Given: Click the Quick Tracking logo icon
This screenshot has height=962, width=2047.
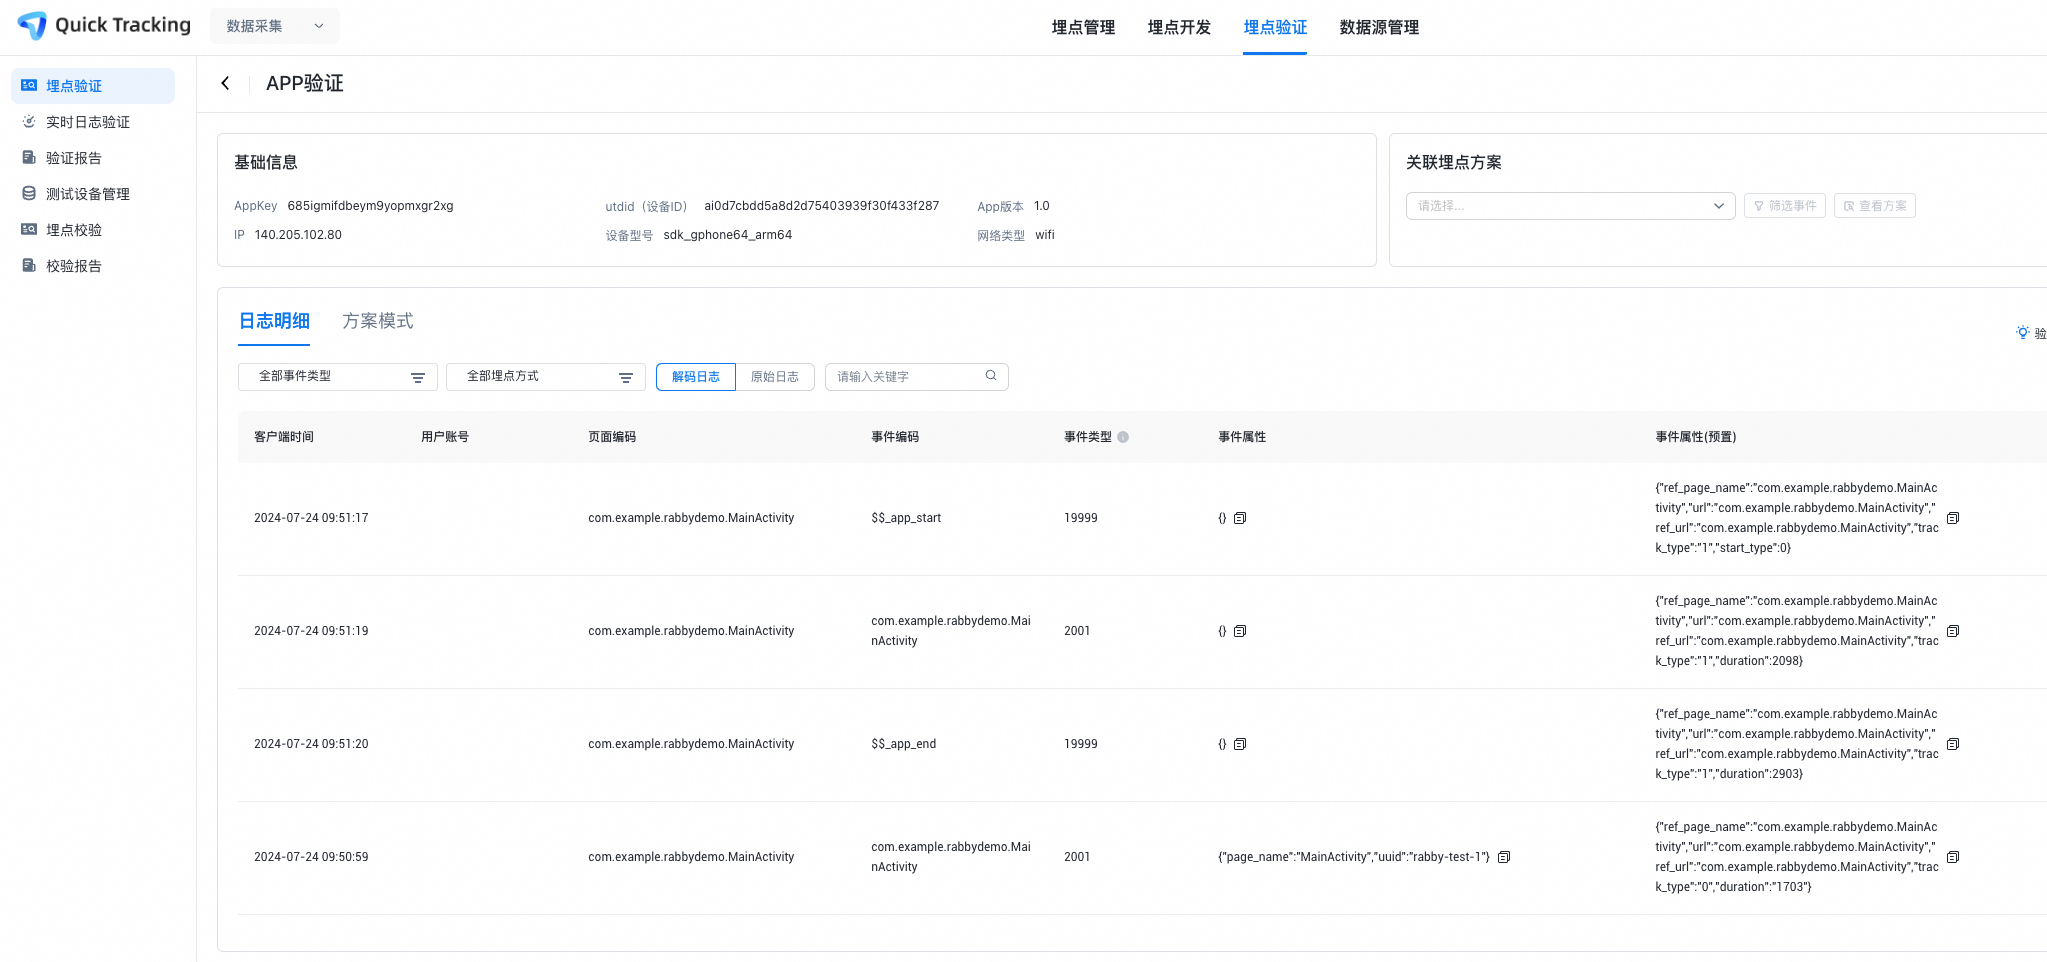Looking at the screenshot, I should click(x=33, y=25).
